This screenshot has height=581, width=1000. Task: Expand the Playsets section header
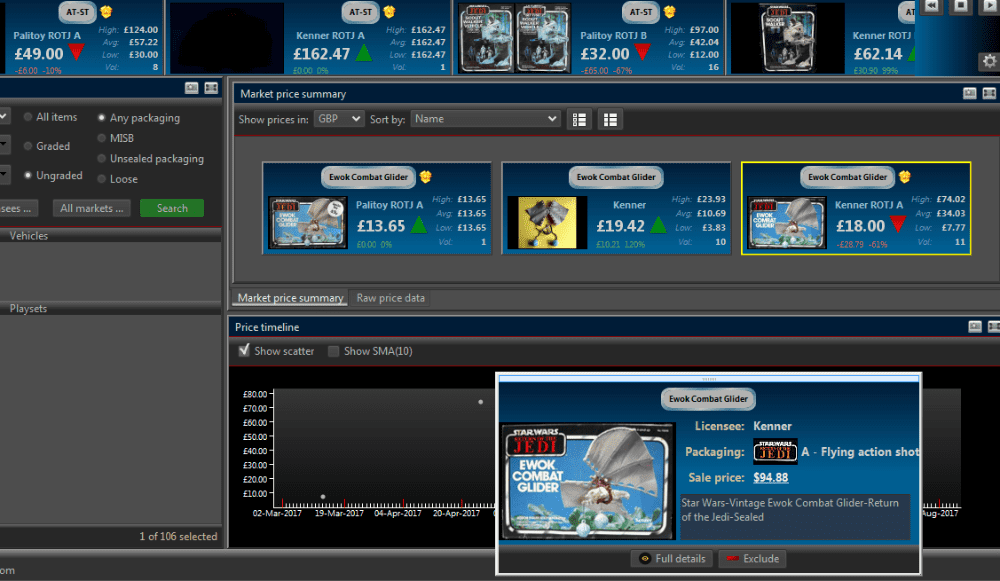(x=110, y=309)
